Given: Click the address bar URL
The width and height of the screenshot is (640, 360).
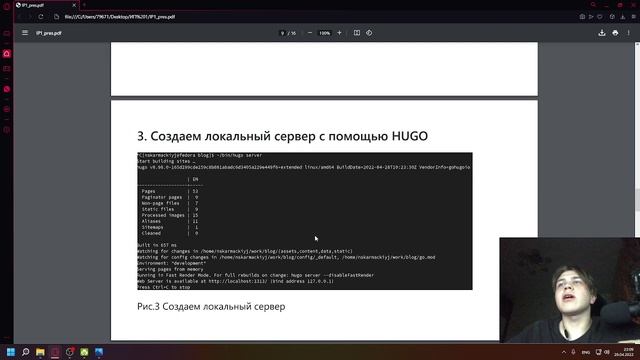Looking at the screenshot, I should 120,17.
